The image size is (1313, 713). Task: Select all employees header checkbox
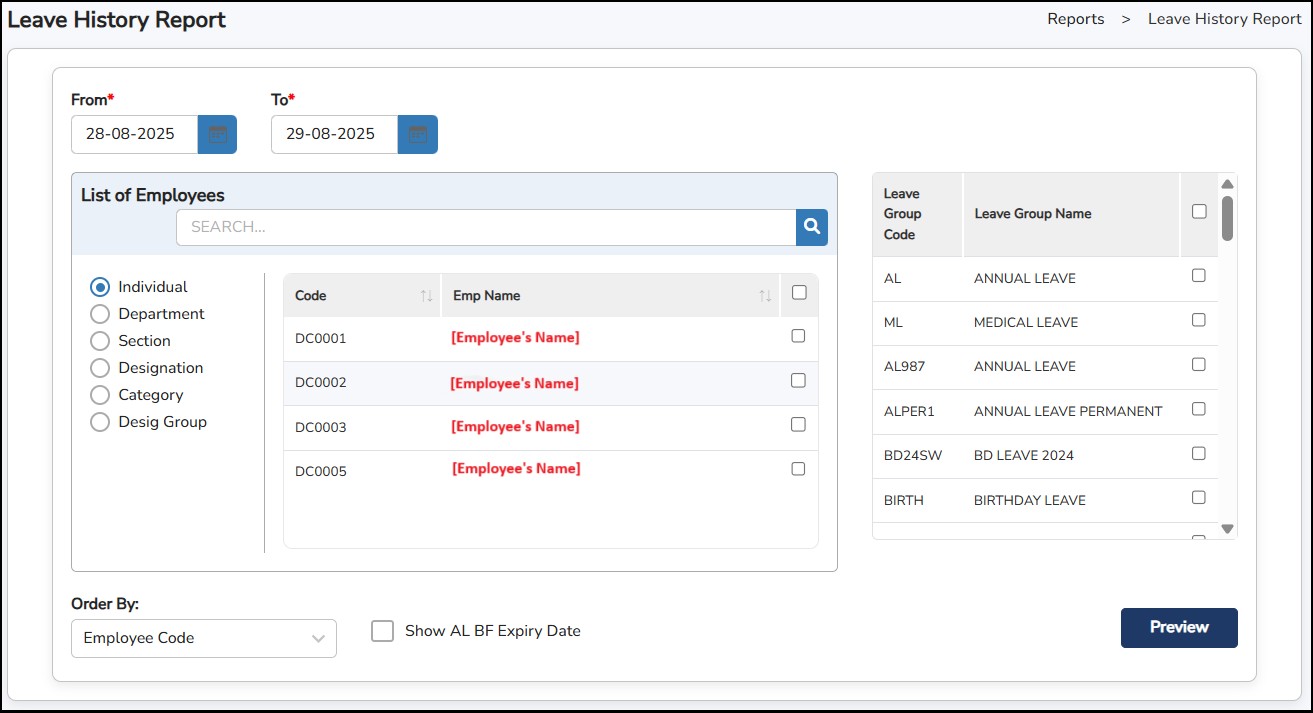tap(798, 293)
